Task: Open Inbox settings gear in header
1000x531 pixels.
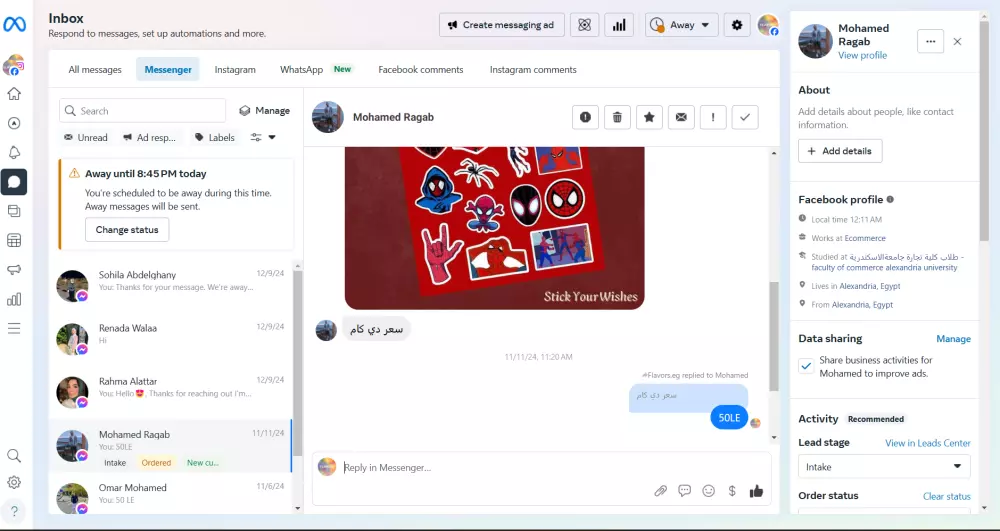Action: pos(737,25)
